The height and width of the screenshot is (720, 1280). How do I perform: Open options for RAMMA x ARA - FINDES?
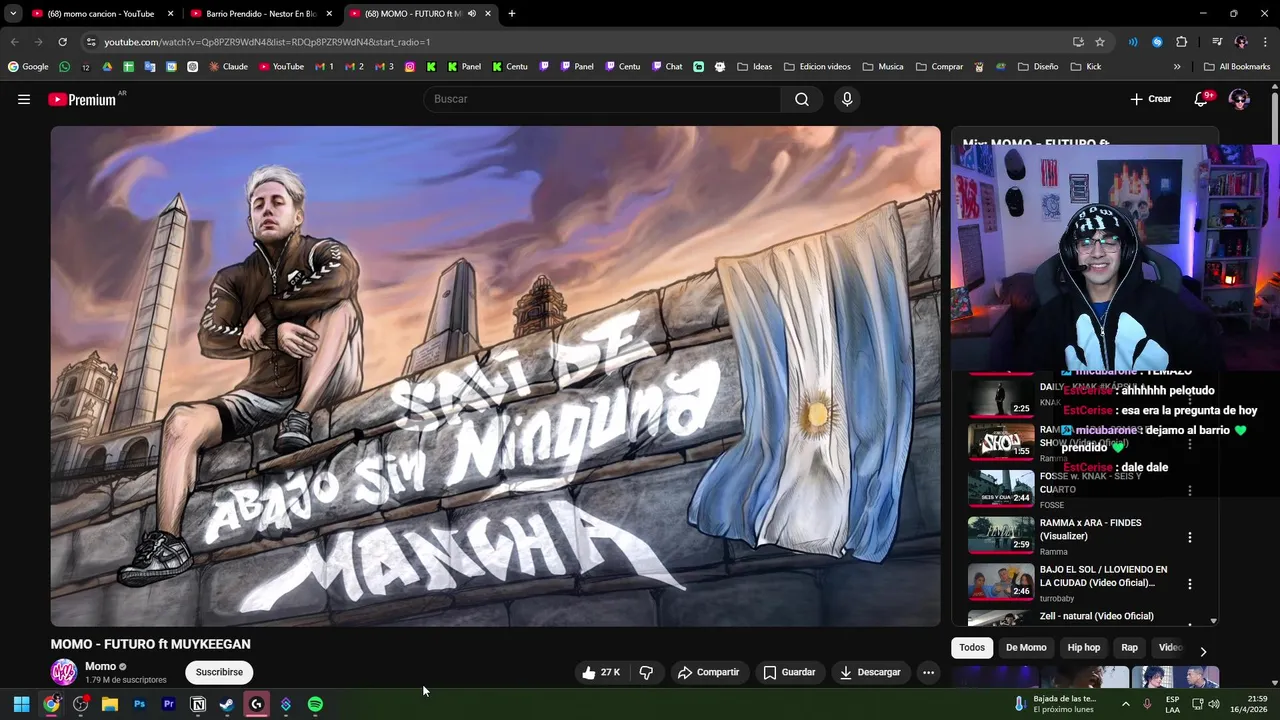coord(1189,537)
